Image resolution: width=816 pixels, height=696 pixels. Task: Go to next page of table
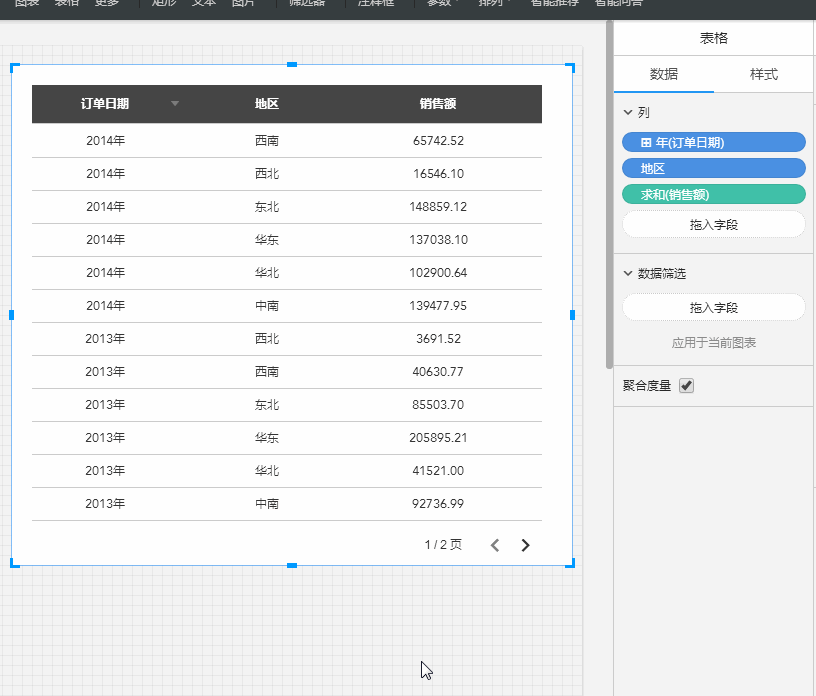526,545
